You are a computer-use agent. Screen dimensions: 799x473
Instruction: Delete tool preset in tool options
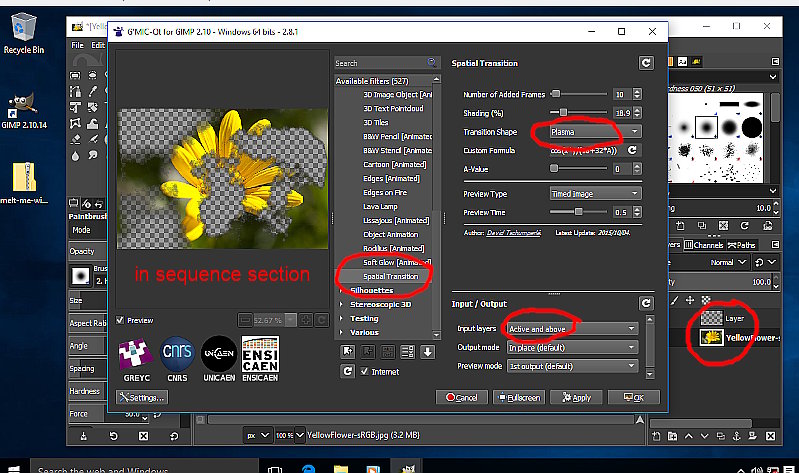144,436
